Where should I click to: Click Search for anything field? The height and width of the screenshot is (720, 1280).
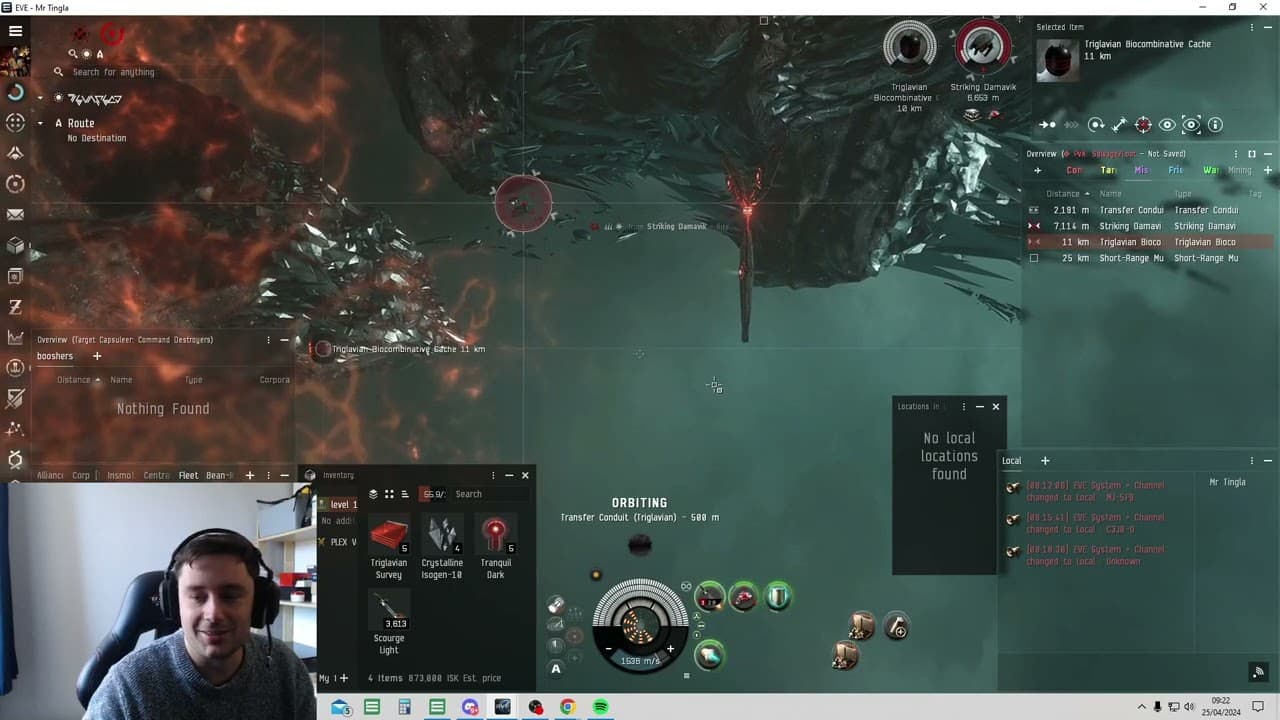pyautogui.click(x=113, y=72)
